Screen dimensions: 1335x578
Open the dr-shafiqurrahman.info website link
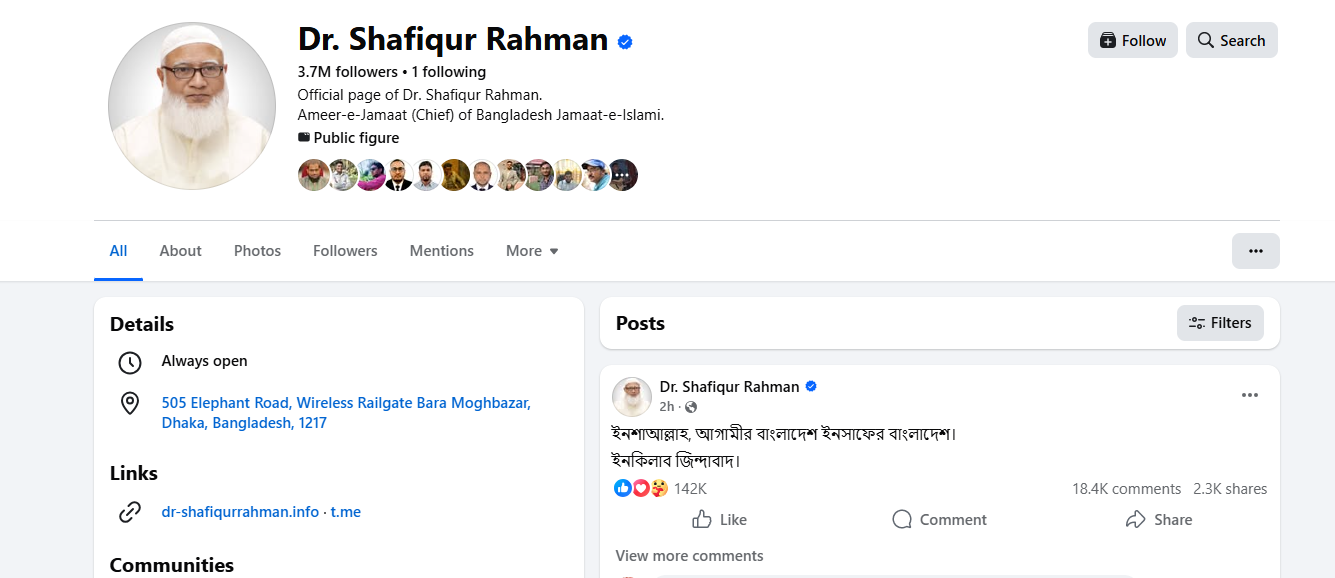pos(240,512)
